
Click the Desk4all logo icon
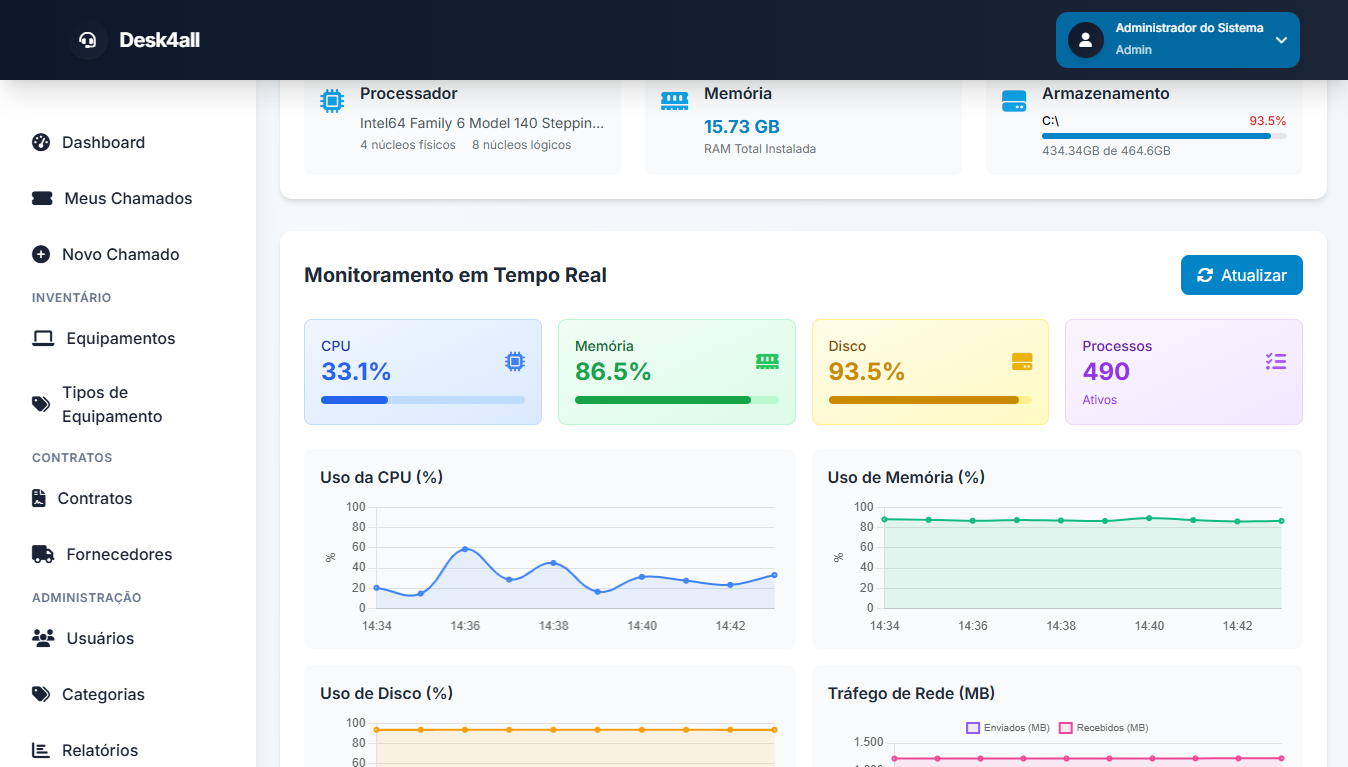[87, 40]
